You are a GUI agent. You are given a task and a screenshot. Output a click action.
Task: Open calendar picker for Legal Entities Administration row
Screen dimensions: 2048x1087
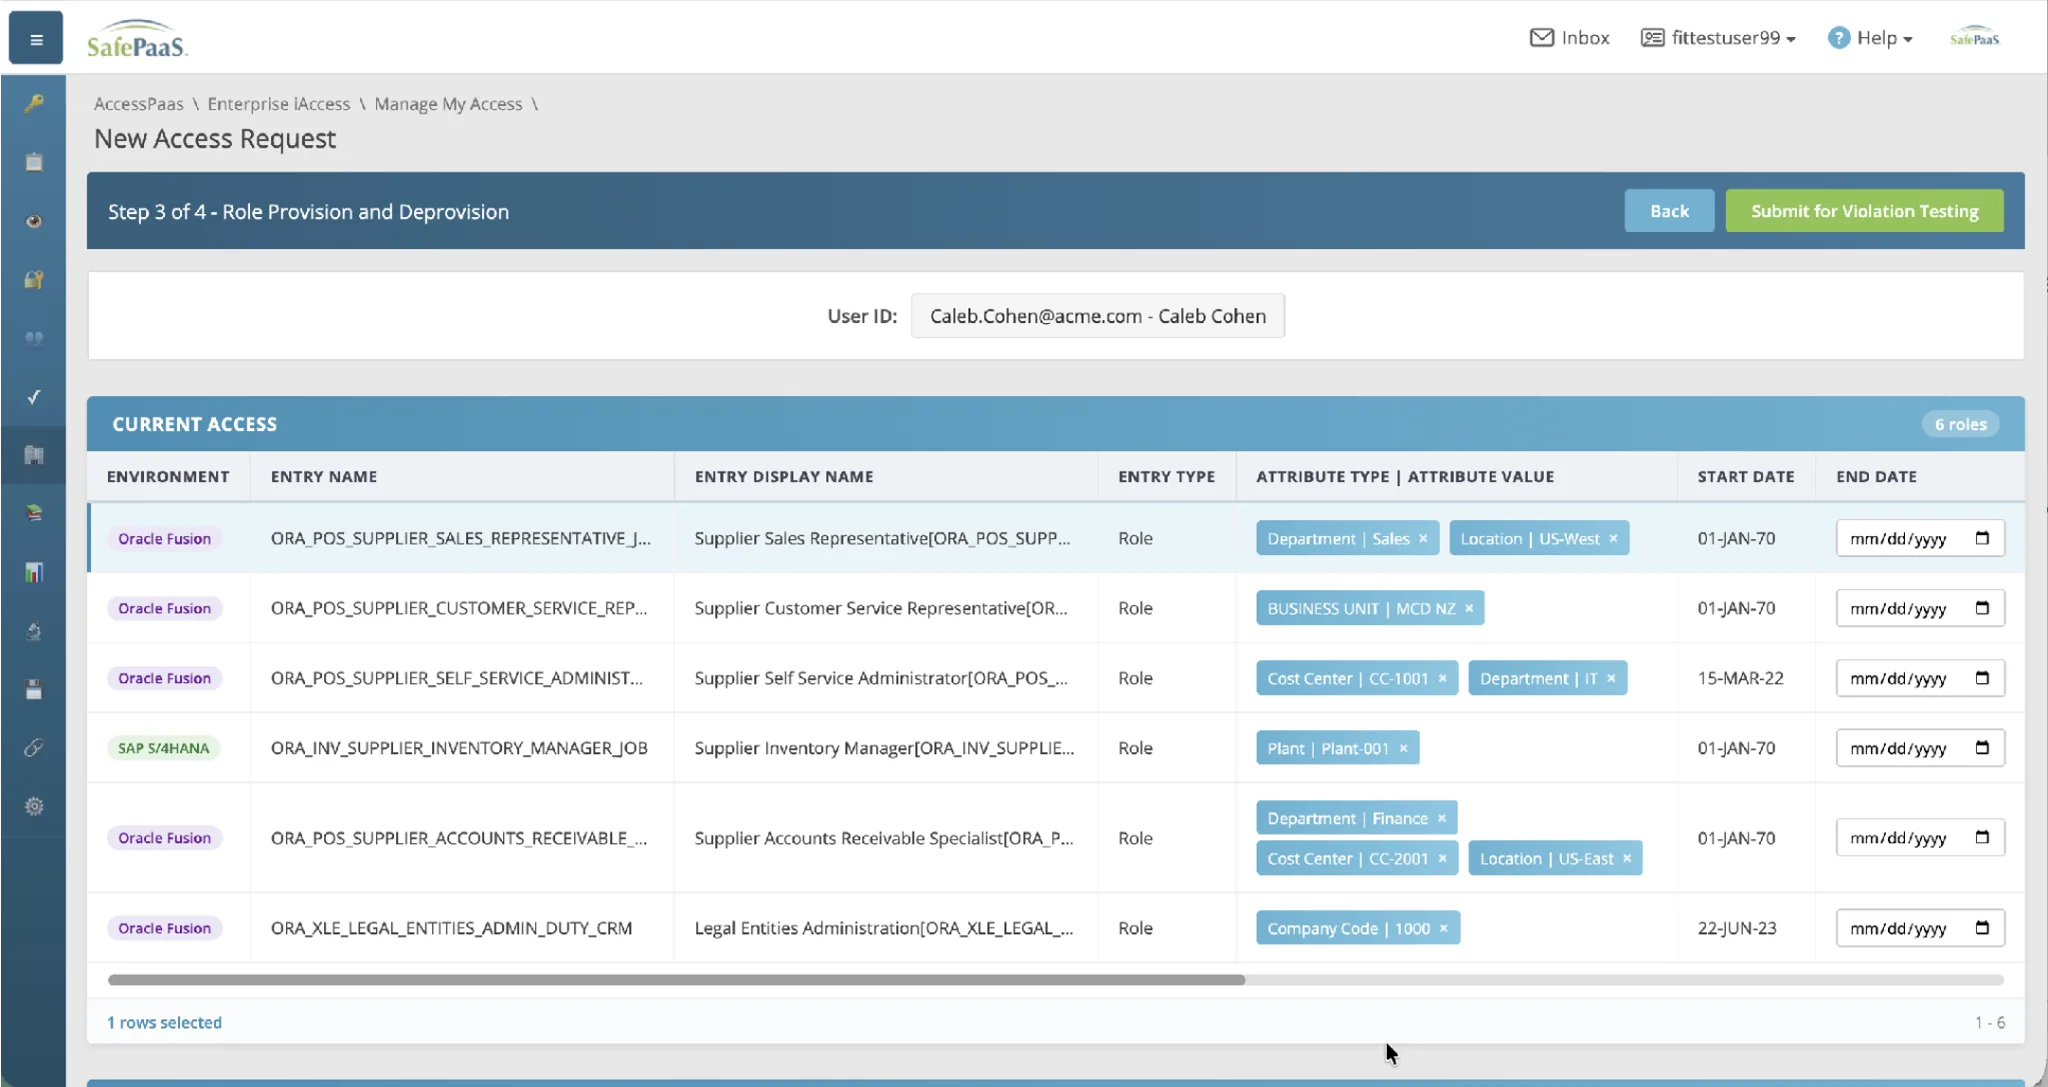tap(1982, 928)
